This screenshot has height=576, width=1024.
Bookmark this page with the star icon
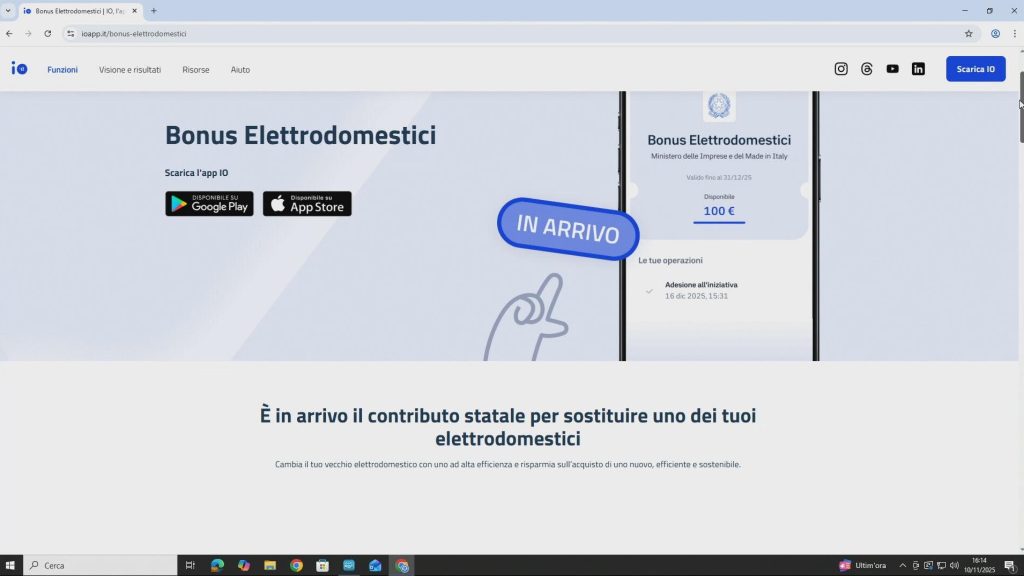coord(968,33)
